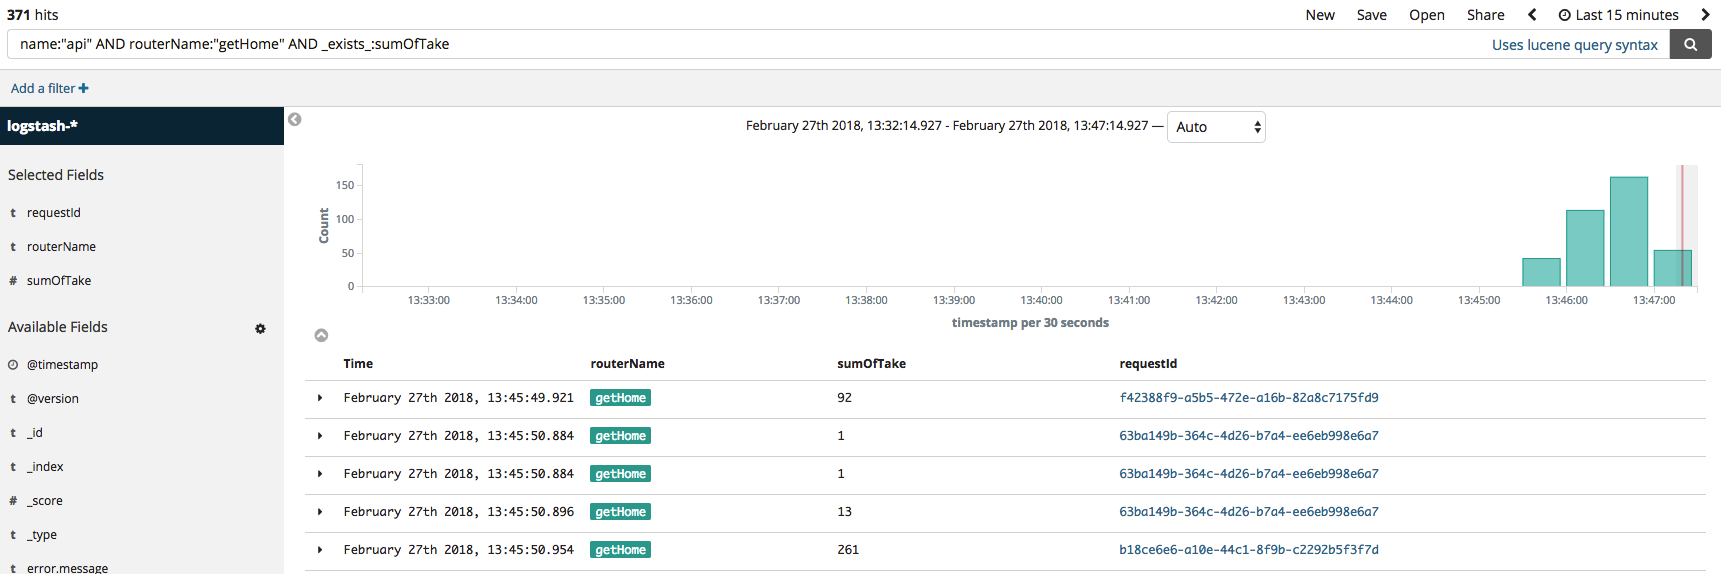Click the previous time range arrow
Screen dimensions: 1721x574
click(x=1532, y=15)
